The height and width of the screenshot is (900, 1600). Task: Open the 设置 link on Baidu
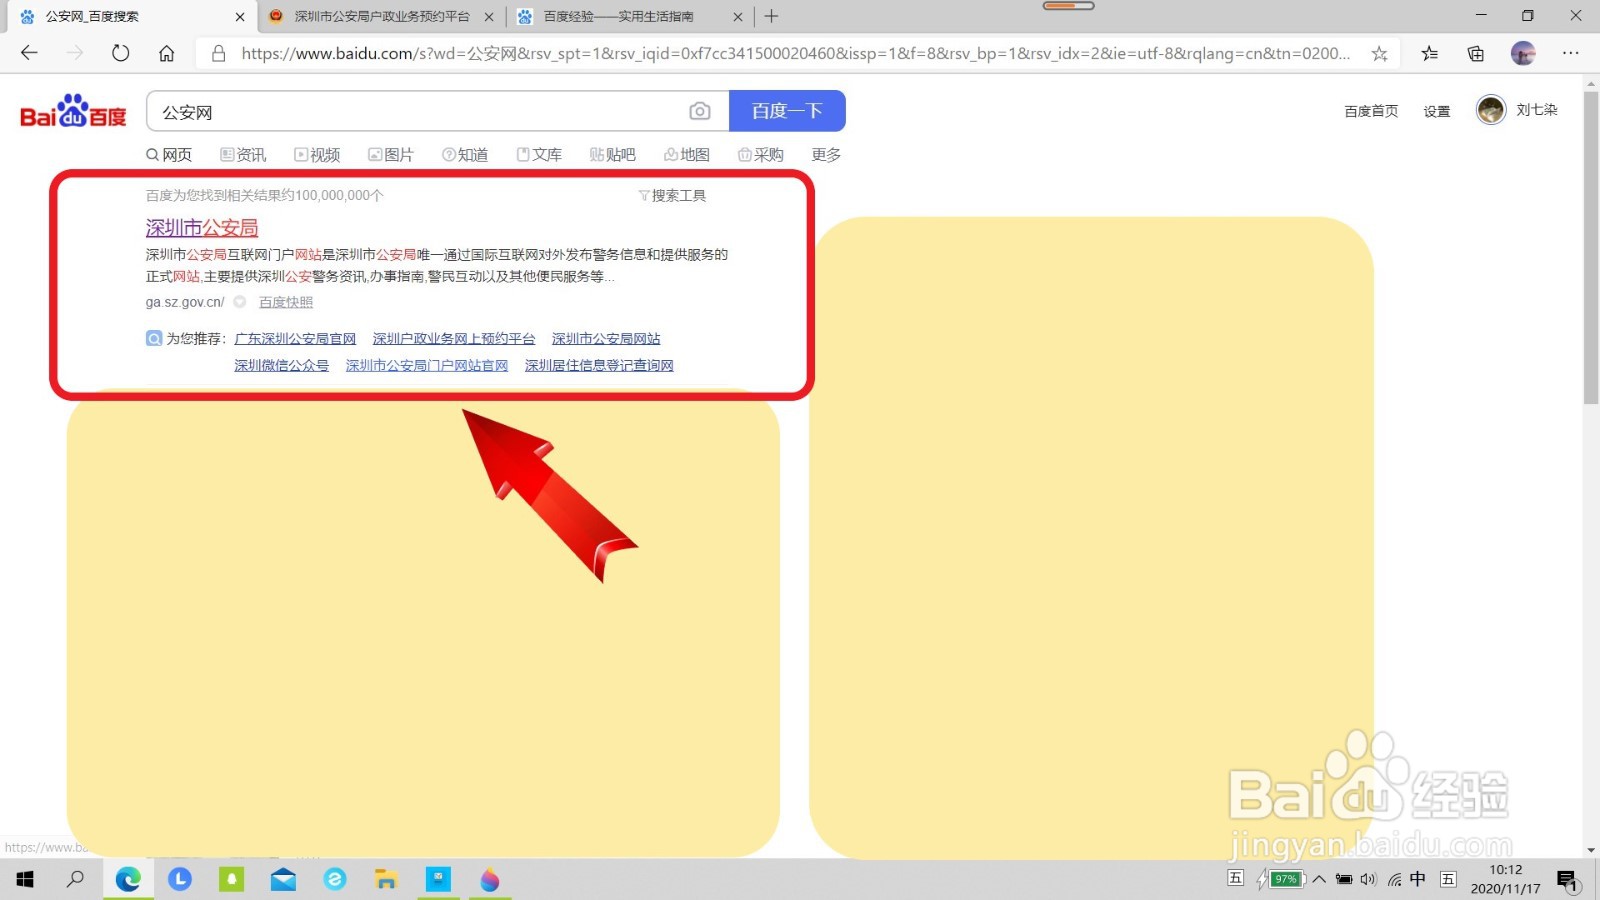pyautogui.click(x=1437, y=111)
